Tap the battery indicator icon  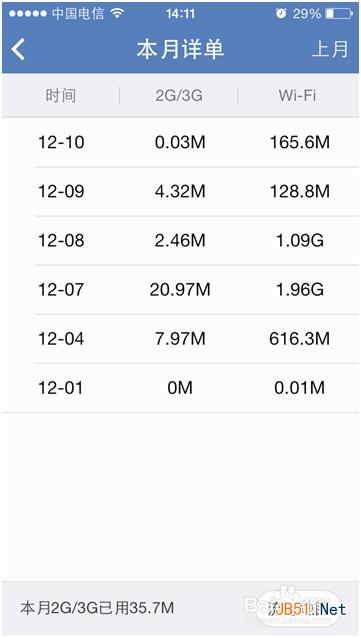tap(339, 14)
